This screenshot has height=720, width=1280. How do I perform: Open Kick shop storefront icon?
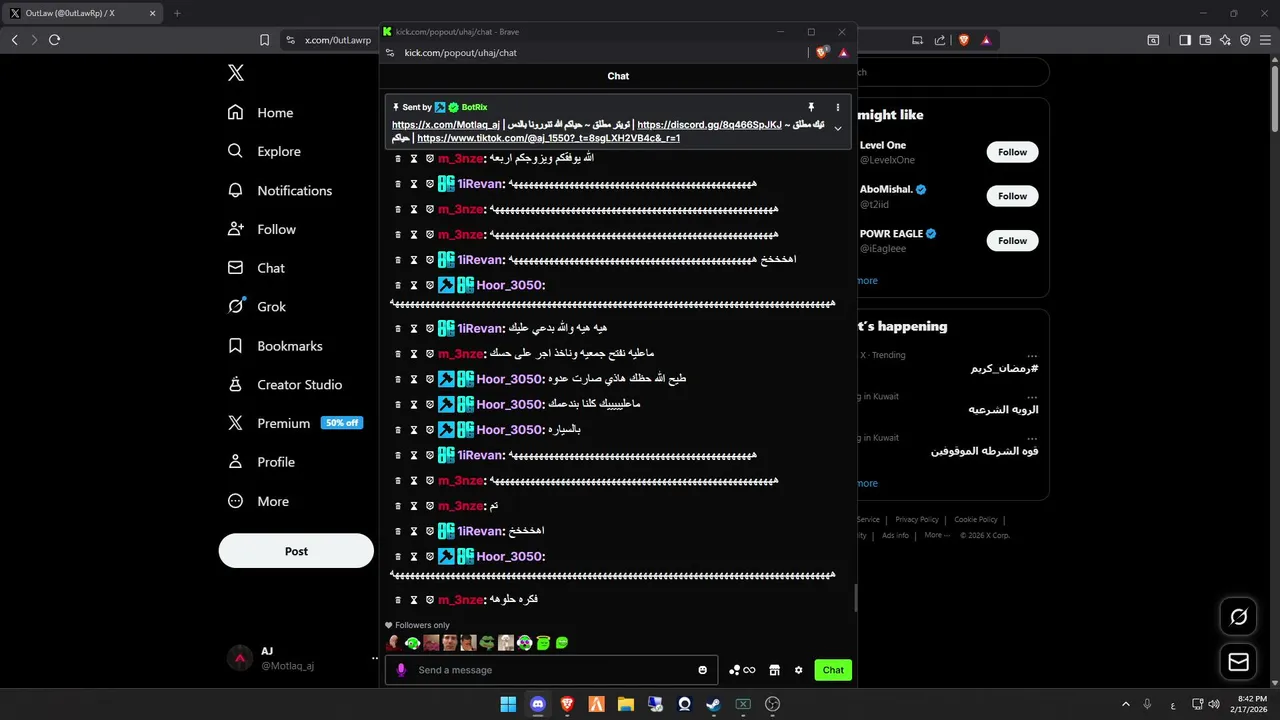774,670
